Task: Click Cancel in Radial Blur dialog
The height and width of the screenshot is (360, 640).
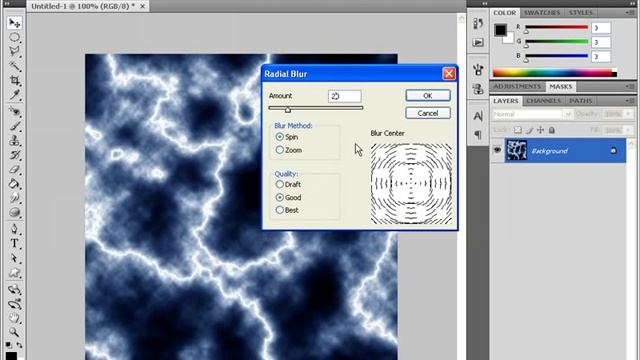Action: click(428, 113)
